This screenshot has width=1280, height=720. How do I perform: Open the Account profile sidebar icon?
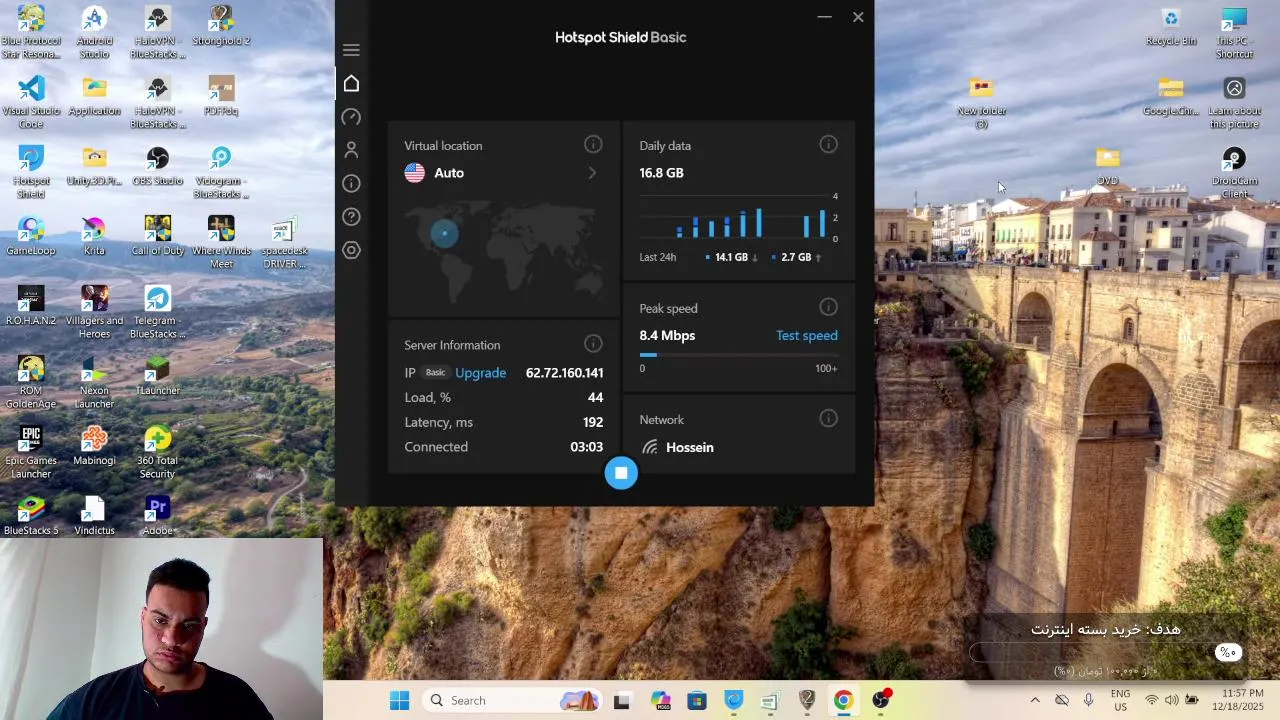point(351,150)
